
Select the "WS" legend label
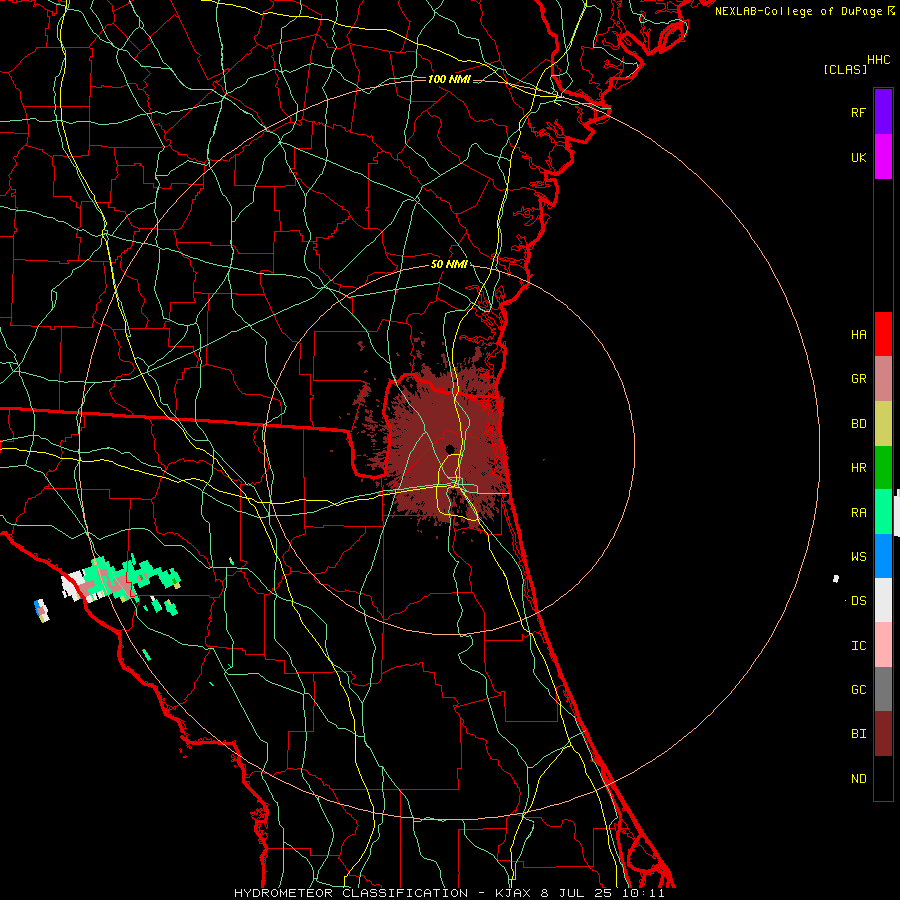(x=858, y=557)
